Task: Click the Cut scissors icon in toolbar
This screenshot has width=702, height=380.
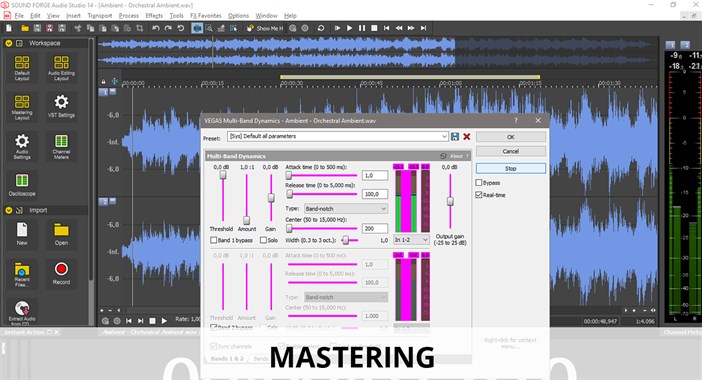Action: [x=78, y=28]
